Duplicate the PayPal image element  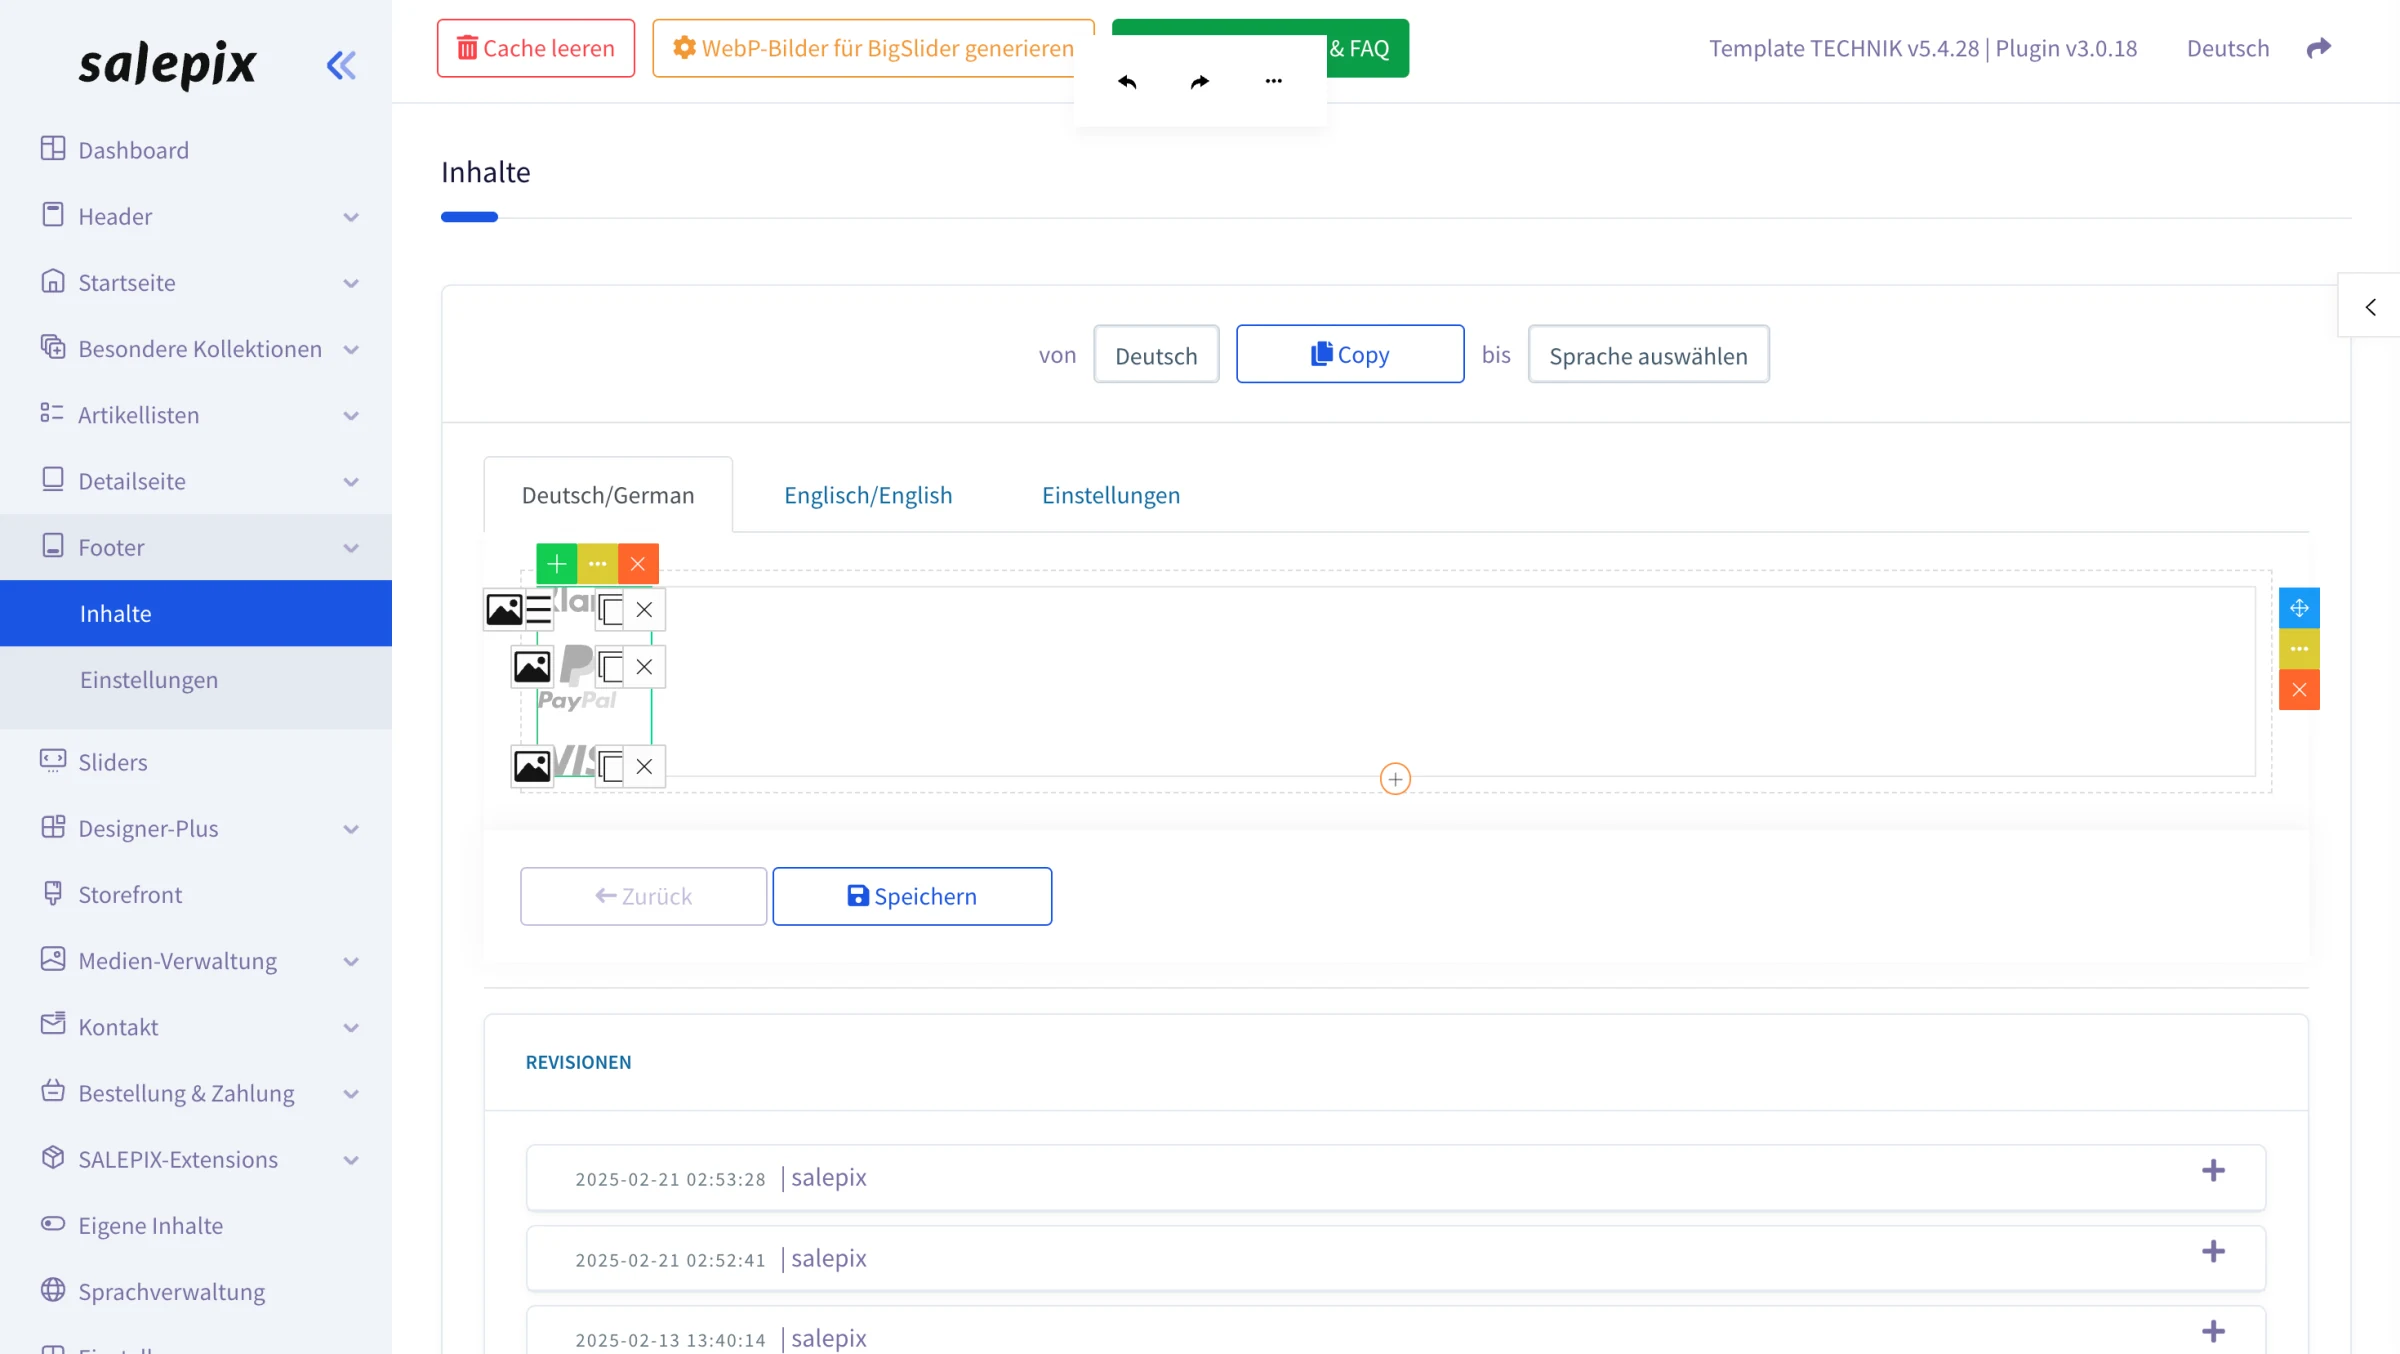610,667
